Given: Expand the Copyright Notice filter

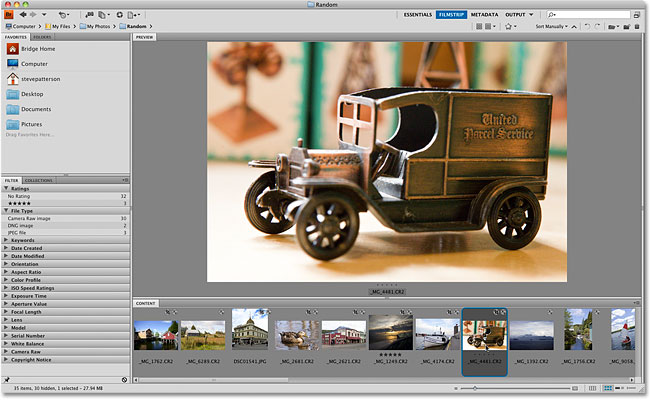Looking at the screenshot, I should [6, 359].
